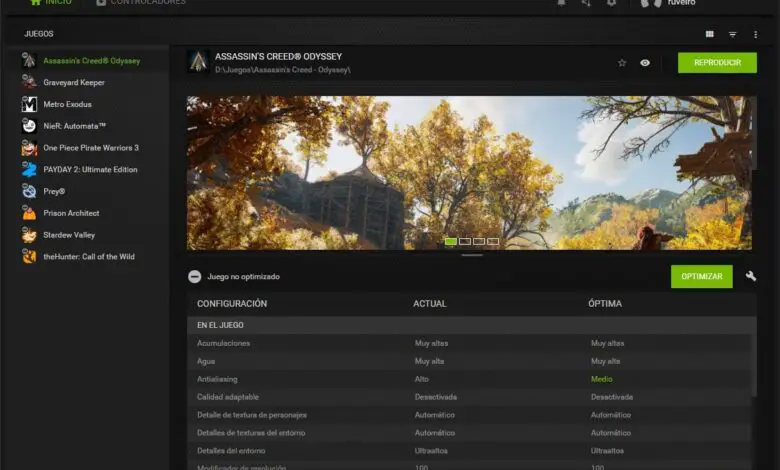Click the ACTUAL column header
This screenshot has width=780, height=470.
[x=429, y=303]
